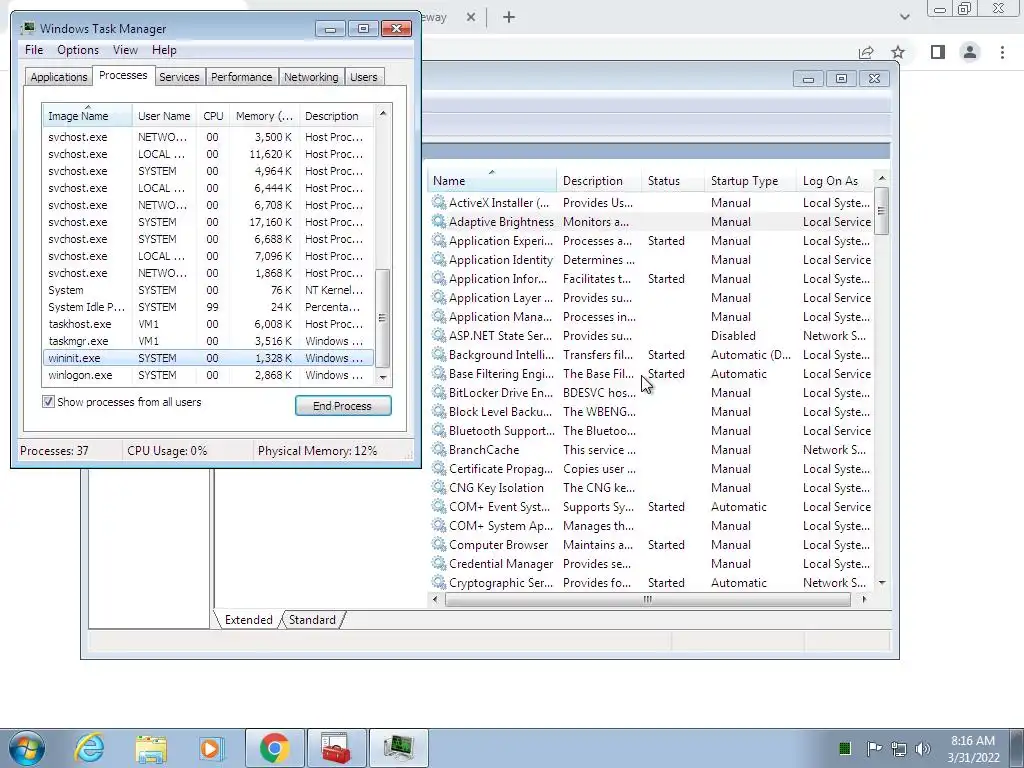Open Chrome tab search dropdown arrow

point(904,17)
